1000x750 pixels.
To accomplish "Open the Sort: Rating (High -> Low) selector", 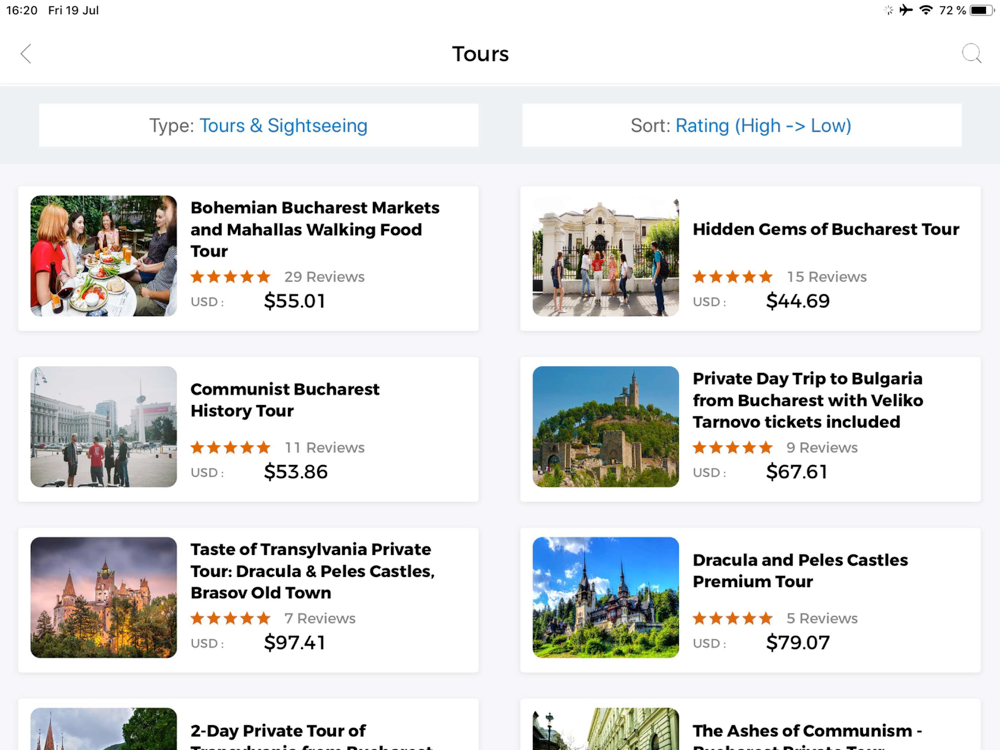I will coord(741,126).
